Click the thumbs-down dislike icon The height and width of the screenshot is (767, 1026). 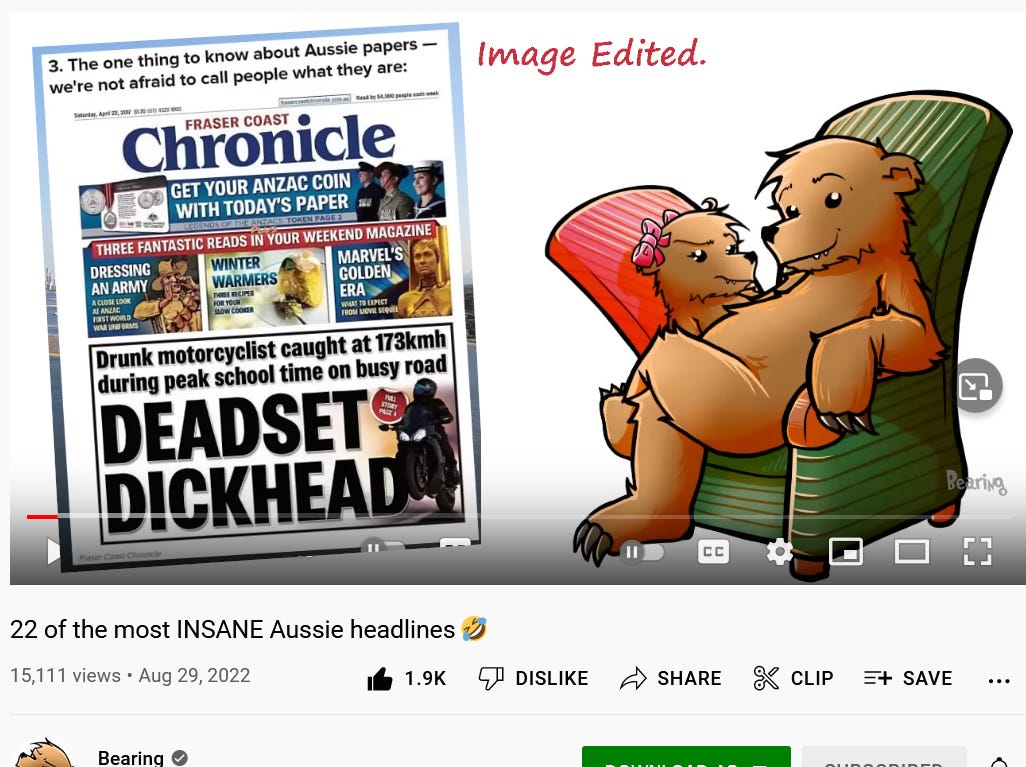pyautogui.click(x=491, y=679)
